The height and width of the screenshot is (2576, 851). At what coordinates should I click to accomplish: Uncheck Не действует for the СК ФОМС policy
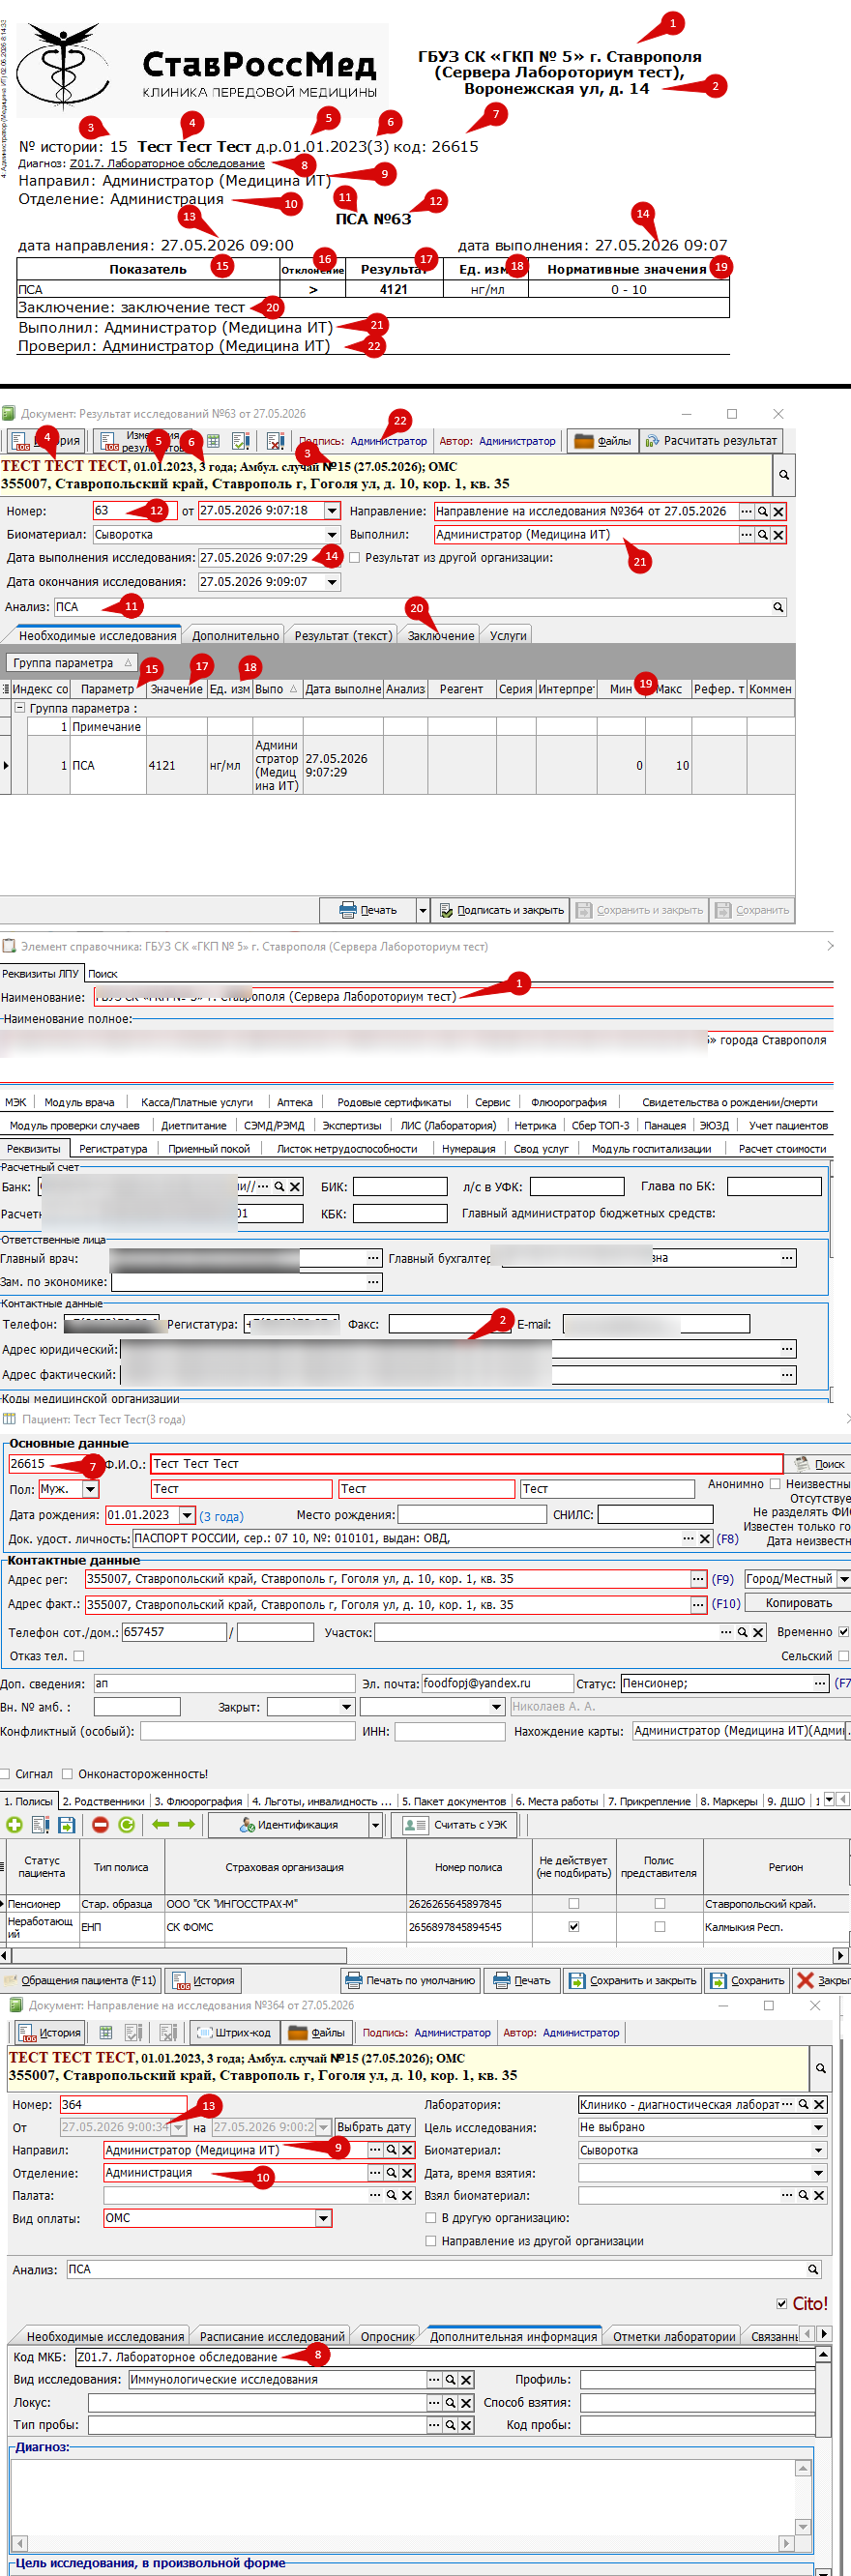click(574, 1926)
